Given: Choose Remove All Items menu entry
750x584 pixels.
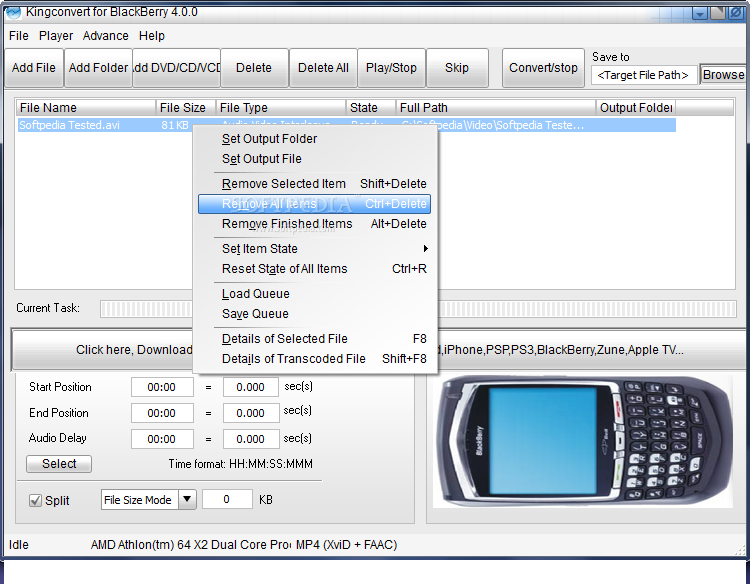Looking at the screenshot, I should 314,204.
